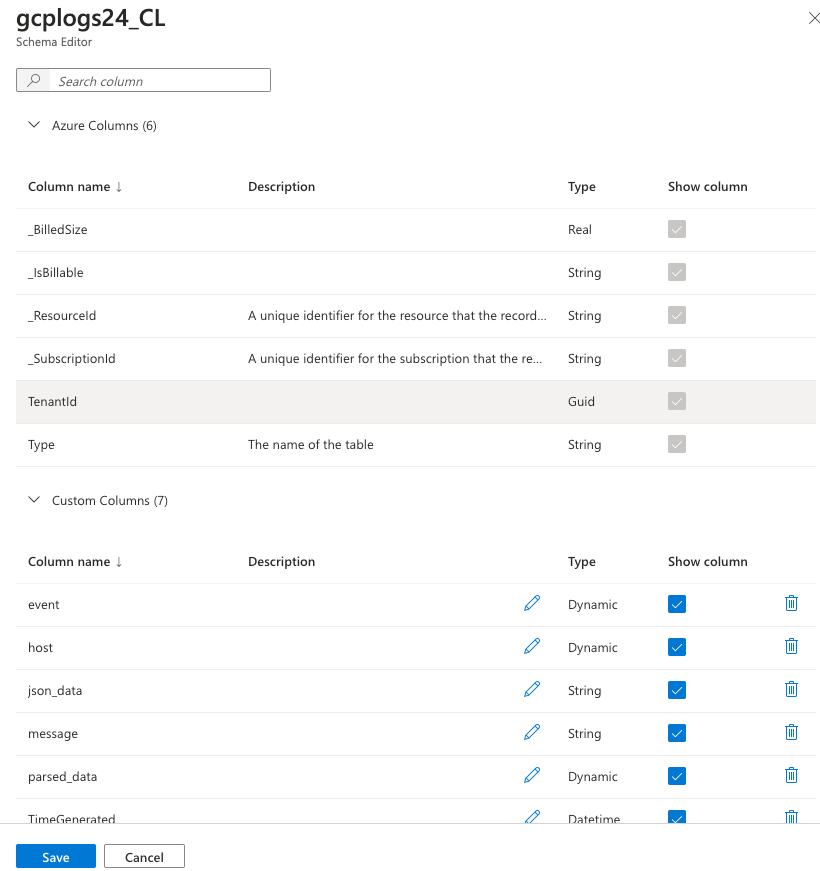
Task: Click the _IsBillable show column checkbox
Action: click(677, 272)
